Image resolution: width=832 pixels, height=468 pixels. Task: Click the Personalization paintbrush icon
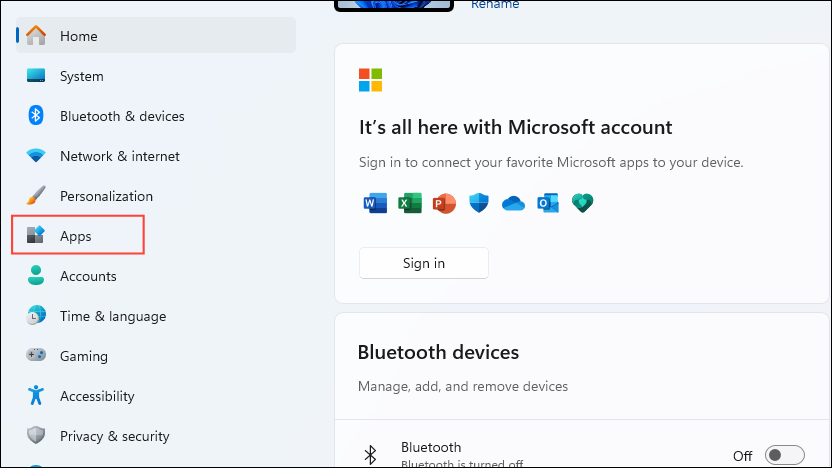(x=36, y=196)
